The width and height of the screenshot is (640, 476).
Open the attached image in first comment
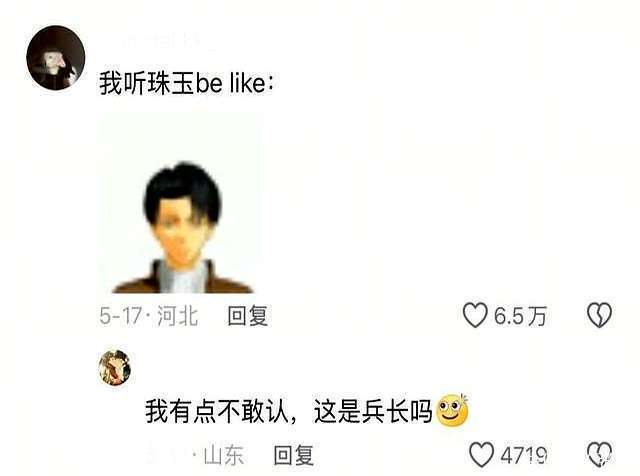(181, 203)
